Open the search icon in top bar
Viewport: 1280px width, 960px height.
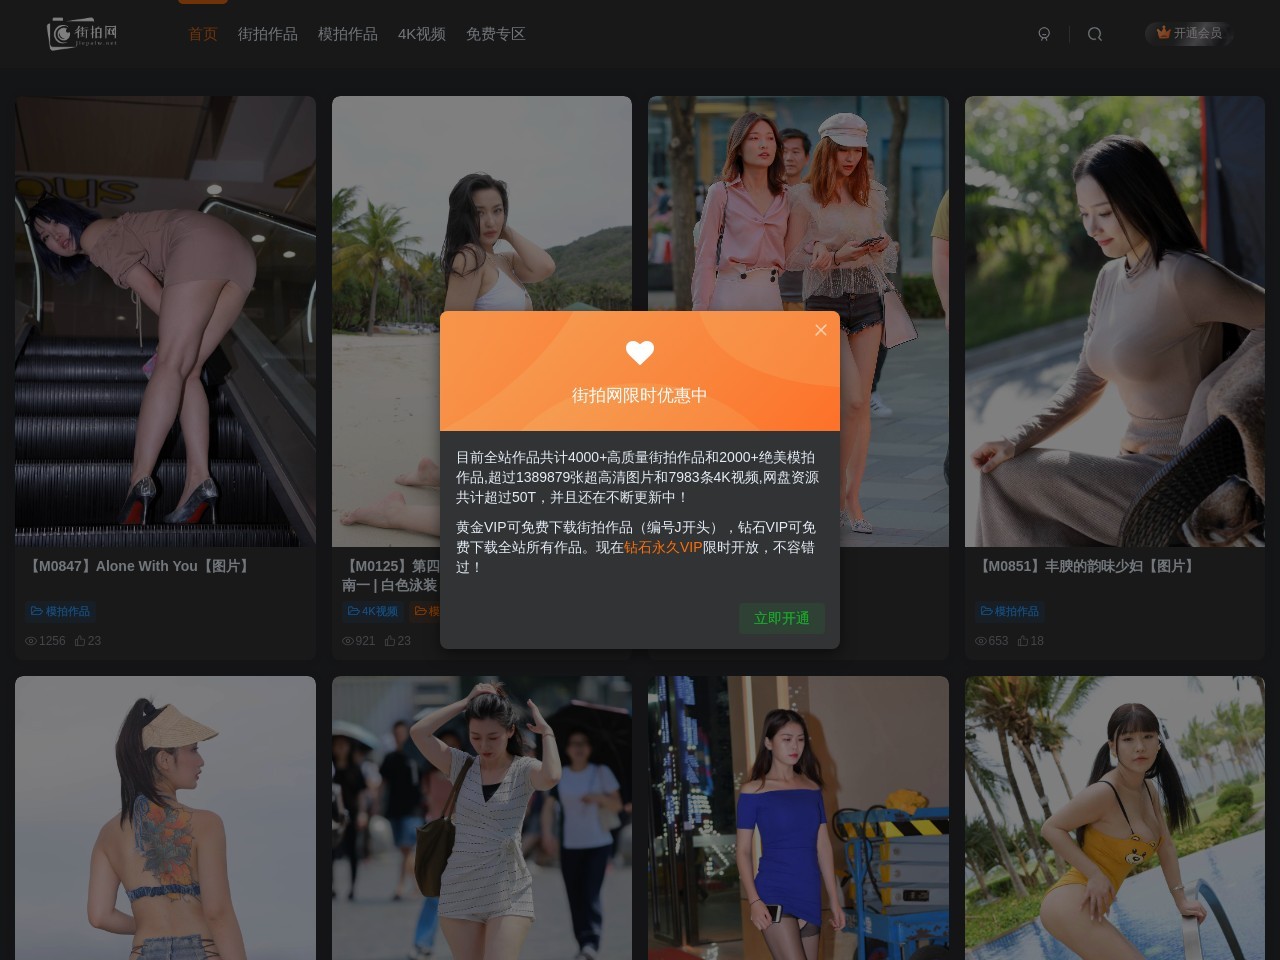1094,34
